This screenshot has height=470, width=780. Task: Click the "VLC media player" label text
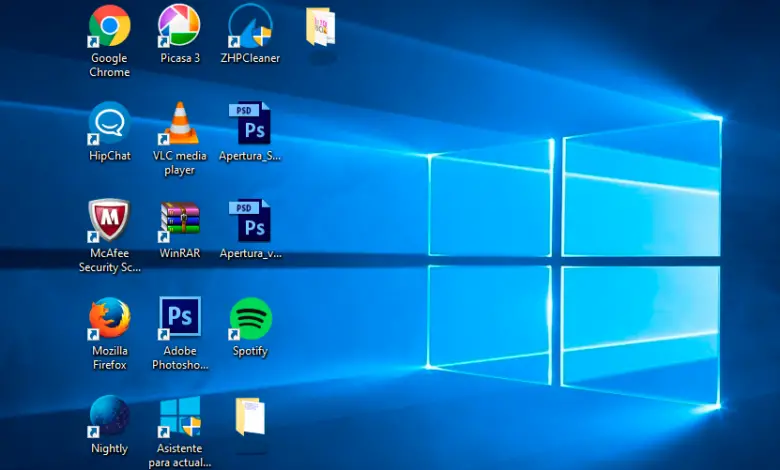pyautogui.click(x=180, y=163)
